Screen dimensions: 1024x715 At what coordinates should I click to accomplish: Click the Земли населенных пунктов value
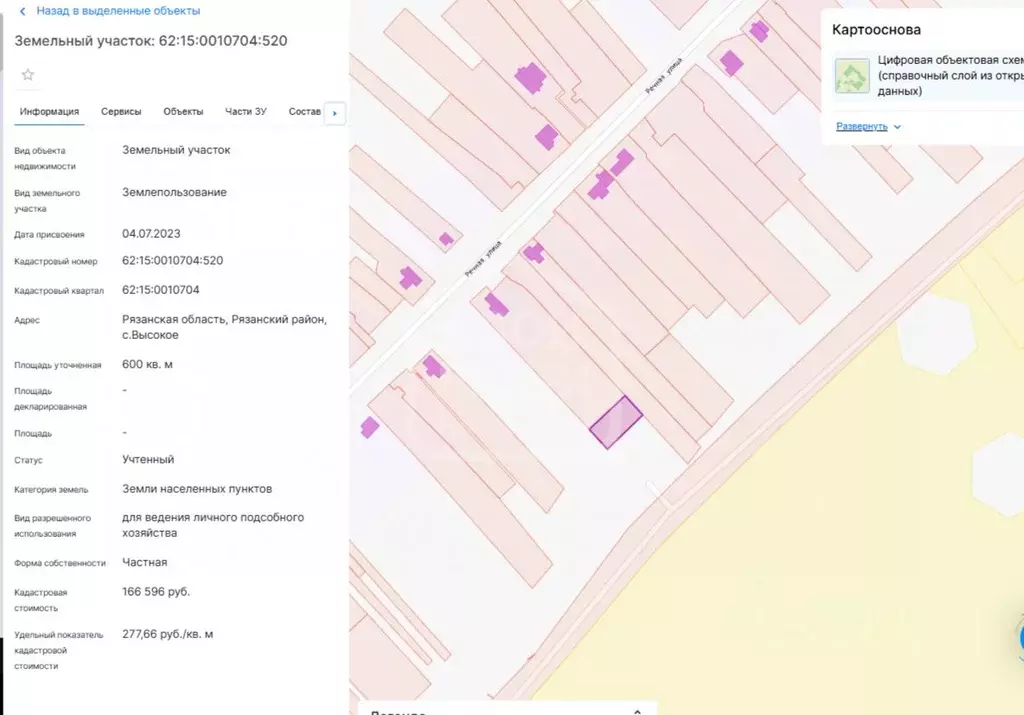[197, 488]
